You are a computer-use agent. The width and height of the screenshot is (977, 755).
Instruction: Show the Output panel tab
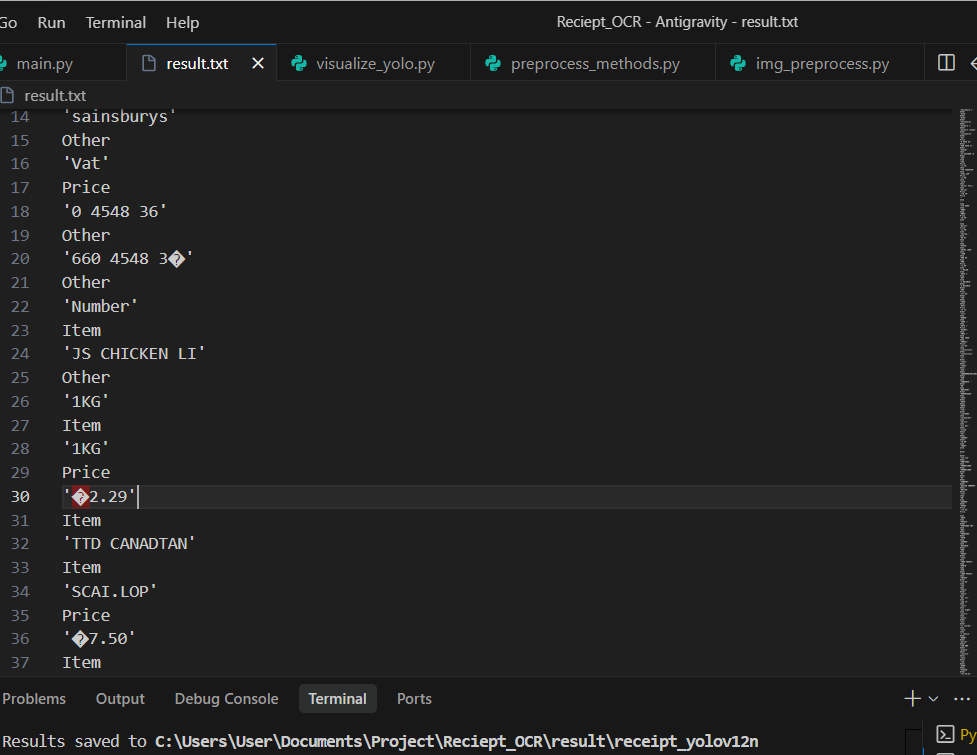(x=120, y=699)
